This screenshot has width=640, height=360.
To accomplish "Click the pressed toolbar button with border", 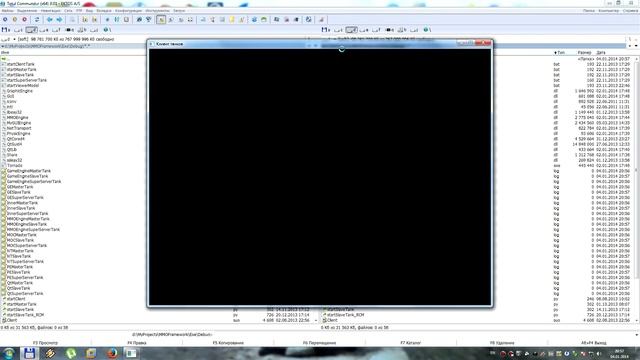I will click(x=161, y=20).
